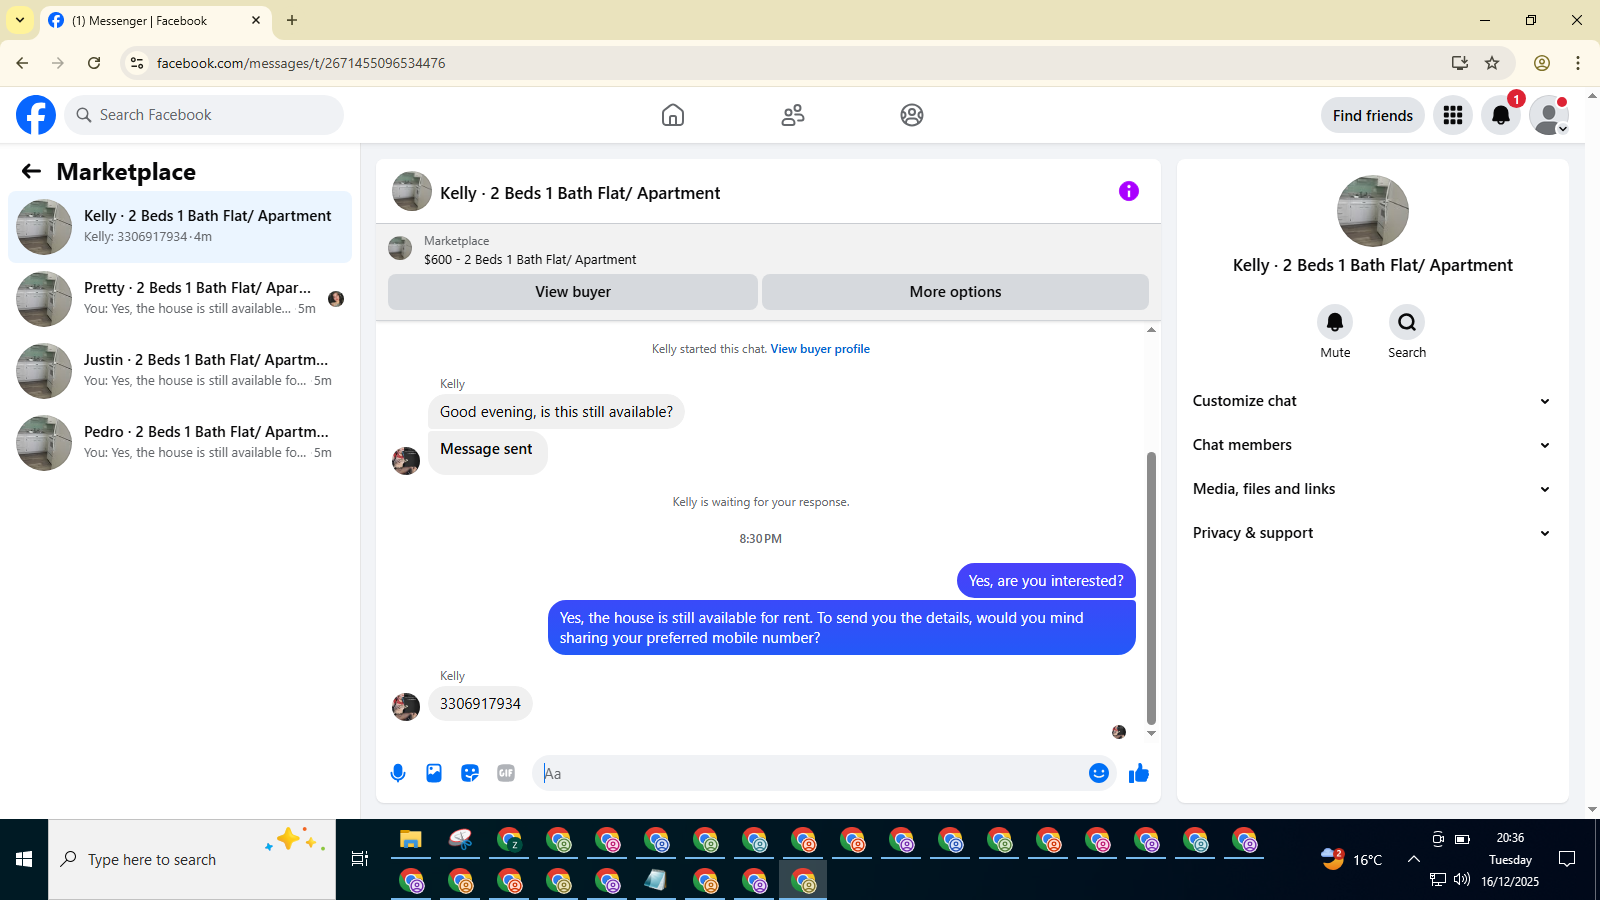Open the Friends icon in top navigation
The image size is (1600, 900).
[793, 115]
